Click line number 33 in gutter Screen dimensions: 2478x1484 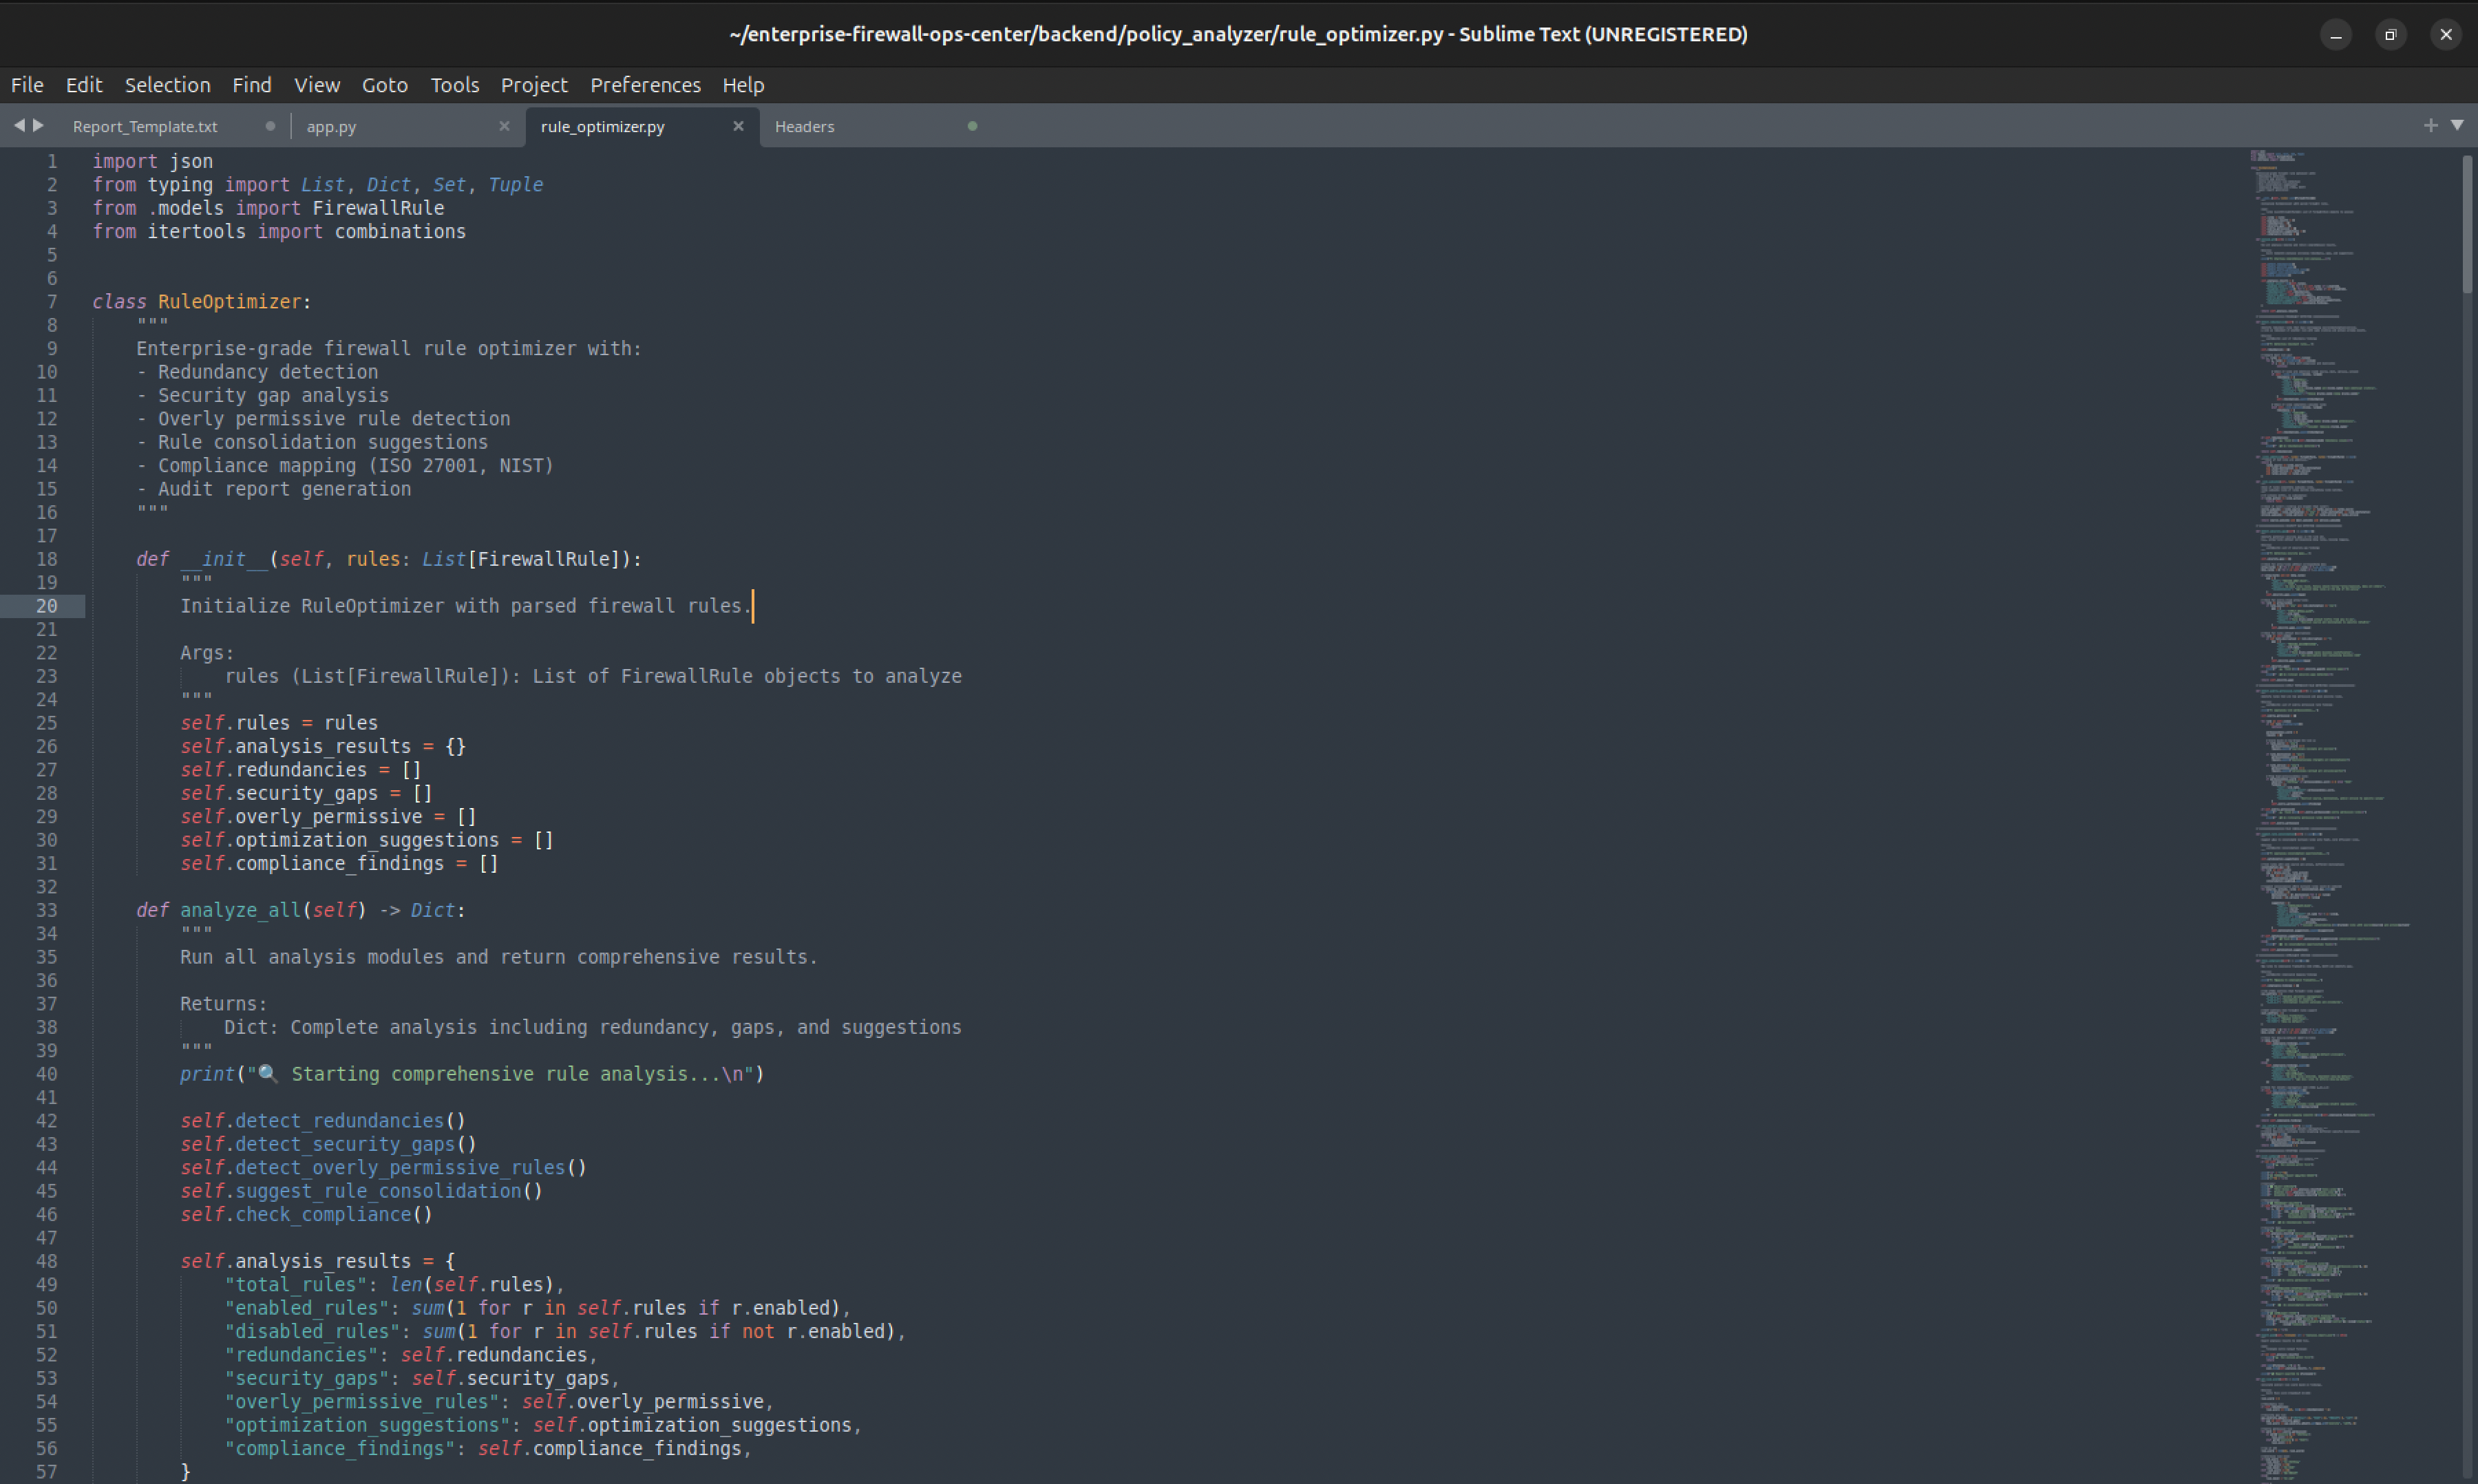tap(46, 910)
